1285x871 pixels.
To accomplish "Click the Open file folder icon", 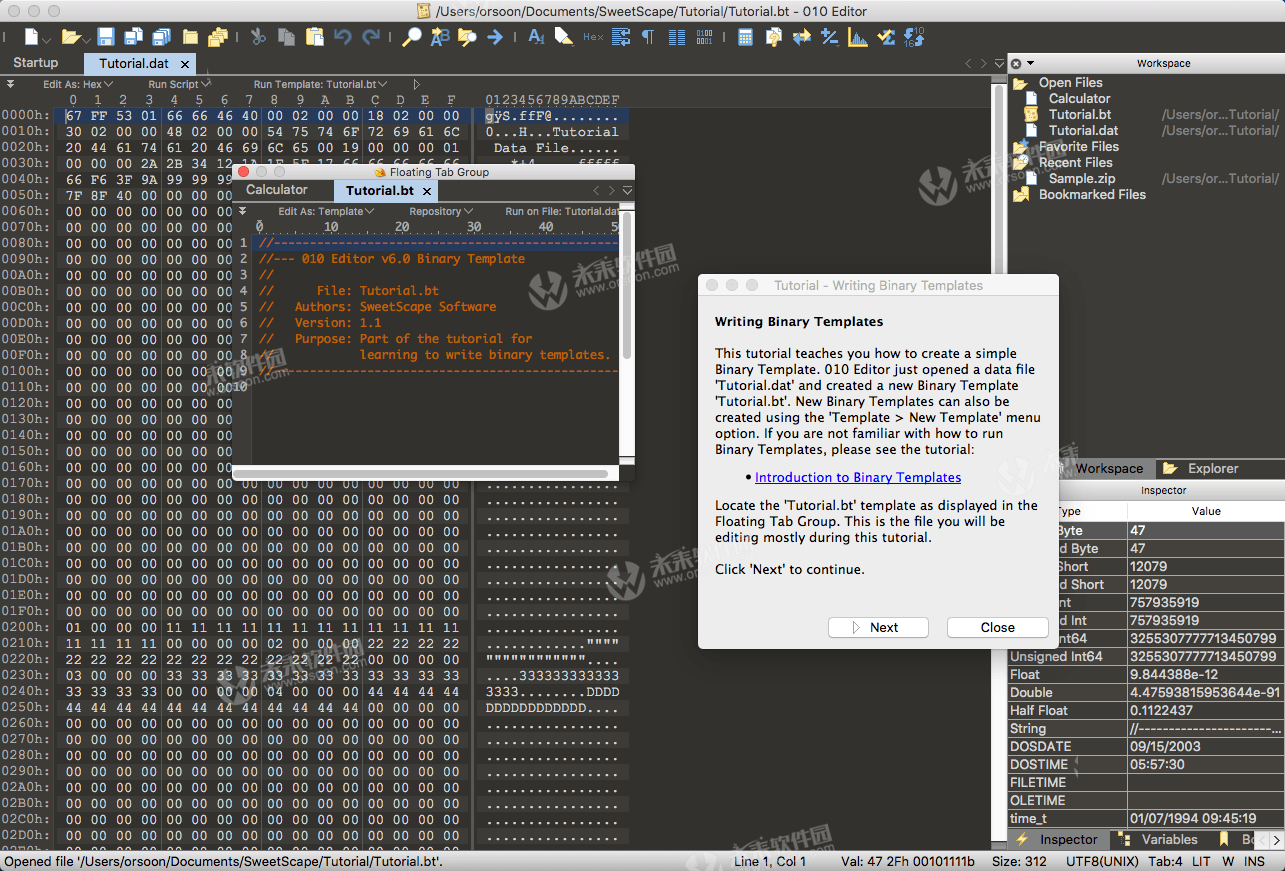I will tap(70, 37).
